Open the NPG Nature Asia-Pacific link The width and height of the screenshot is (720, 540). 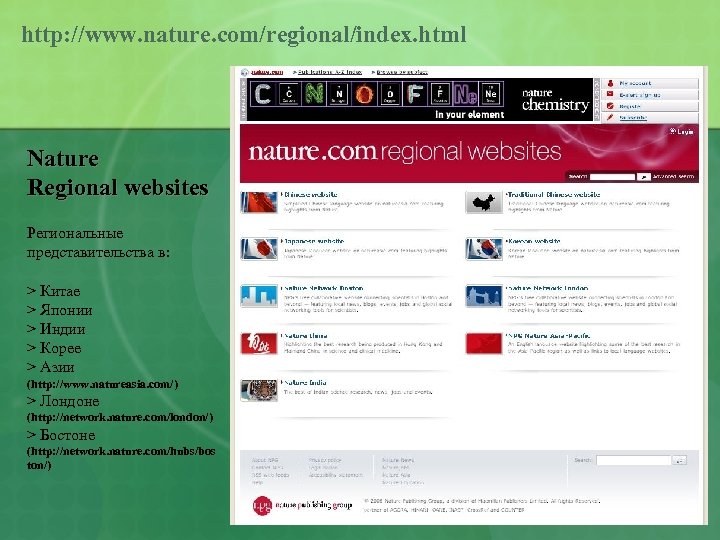[549, 336]
